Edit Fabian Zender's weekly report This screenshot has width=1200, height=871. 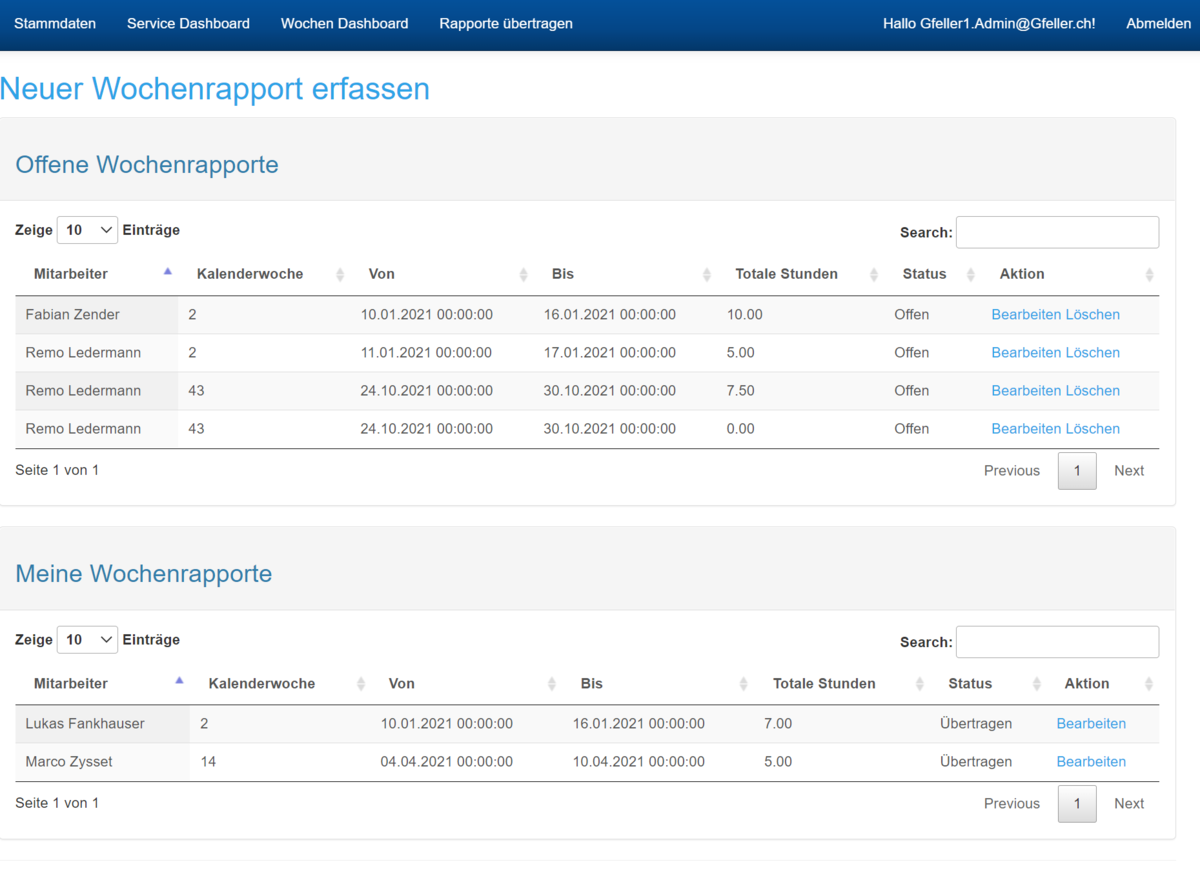[x=1026, y=315]
